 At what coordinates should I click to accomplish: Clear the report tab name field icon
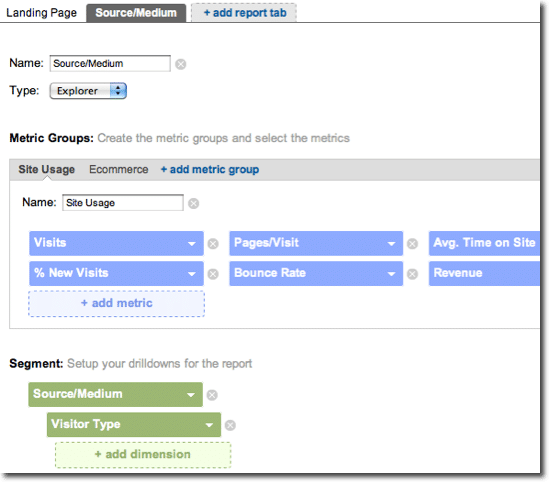(181, 64)
